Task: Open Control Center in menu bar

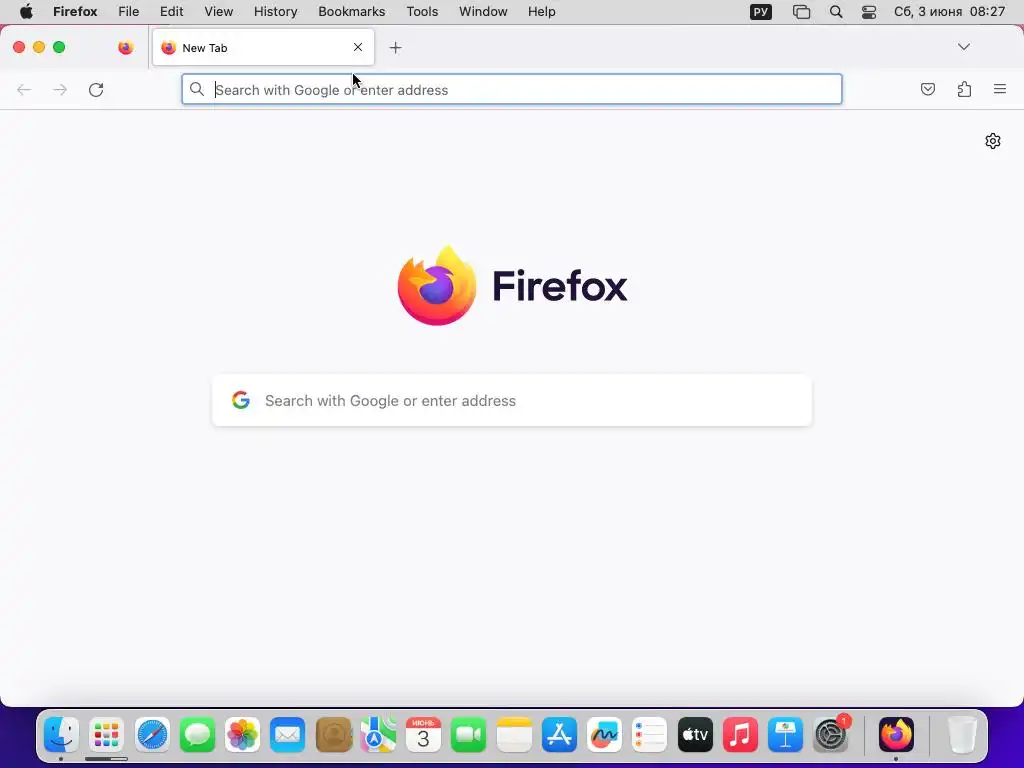Action: coord(869,12)
